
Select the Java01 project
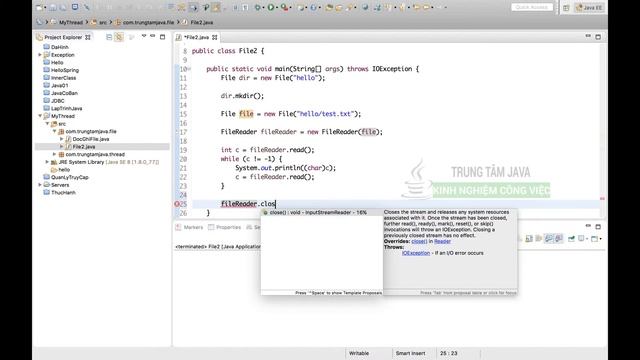pyautogui.click(x=59, y=85)
